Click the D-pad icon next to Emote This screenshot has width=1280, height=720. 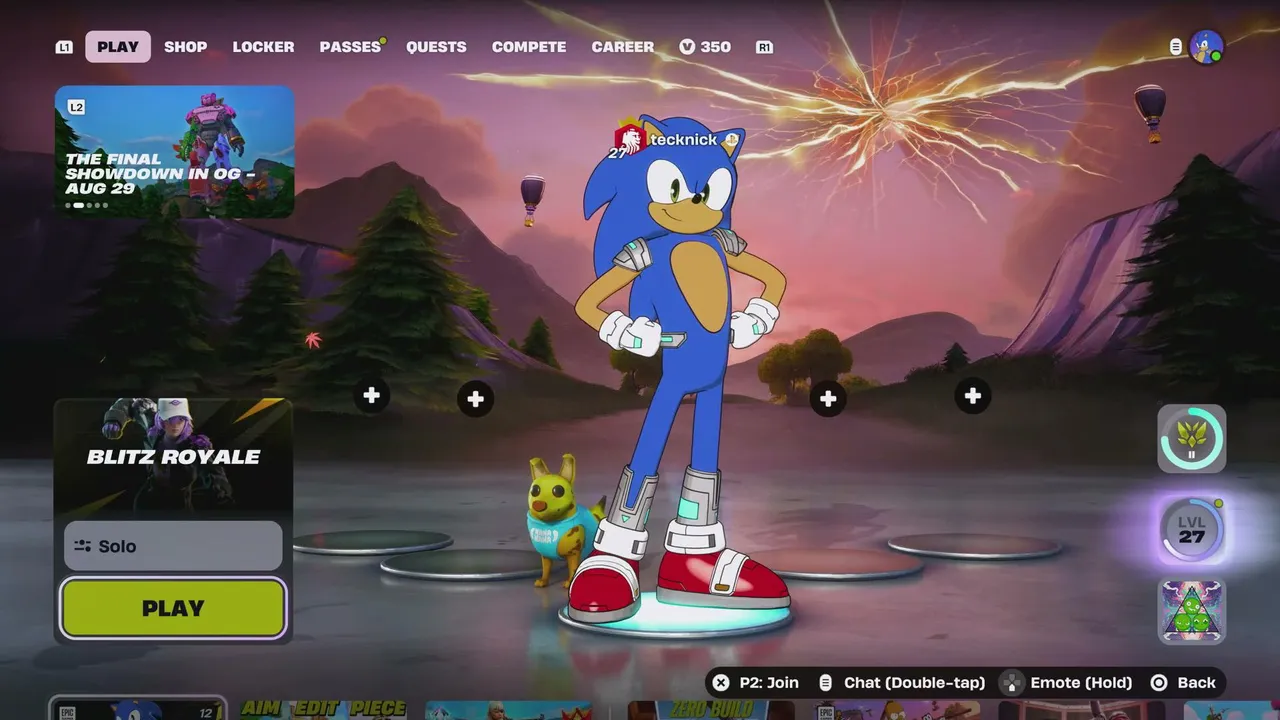(x=1012, y=683)
